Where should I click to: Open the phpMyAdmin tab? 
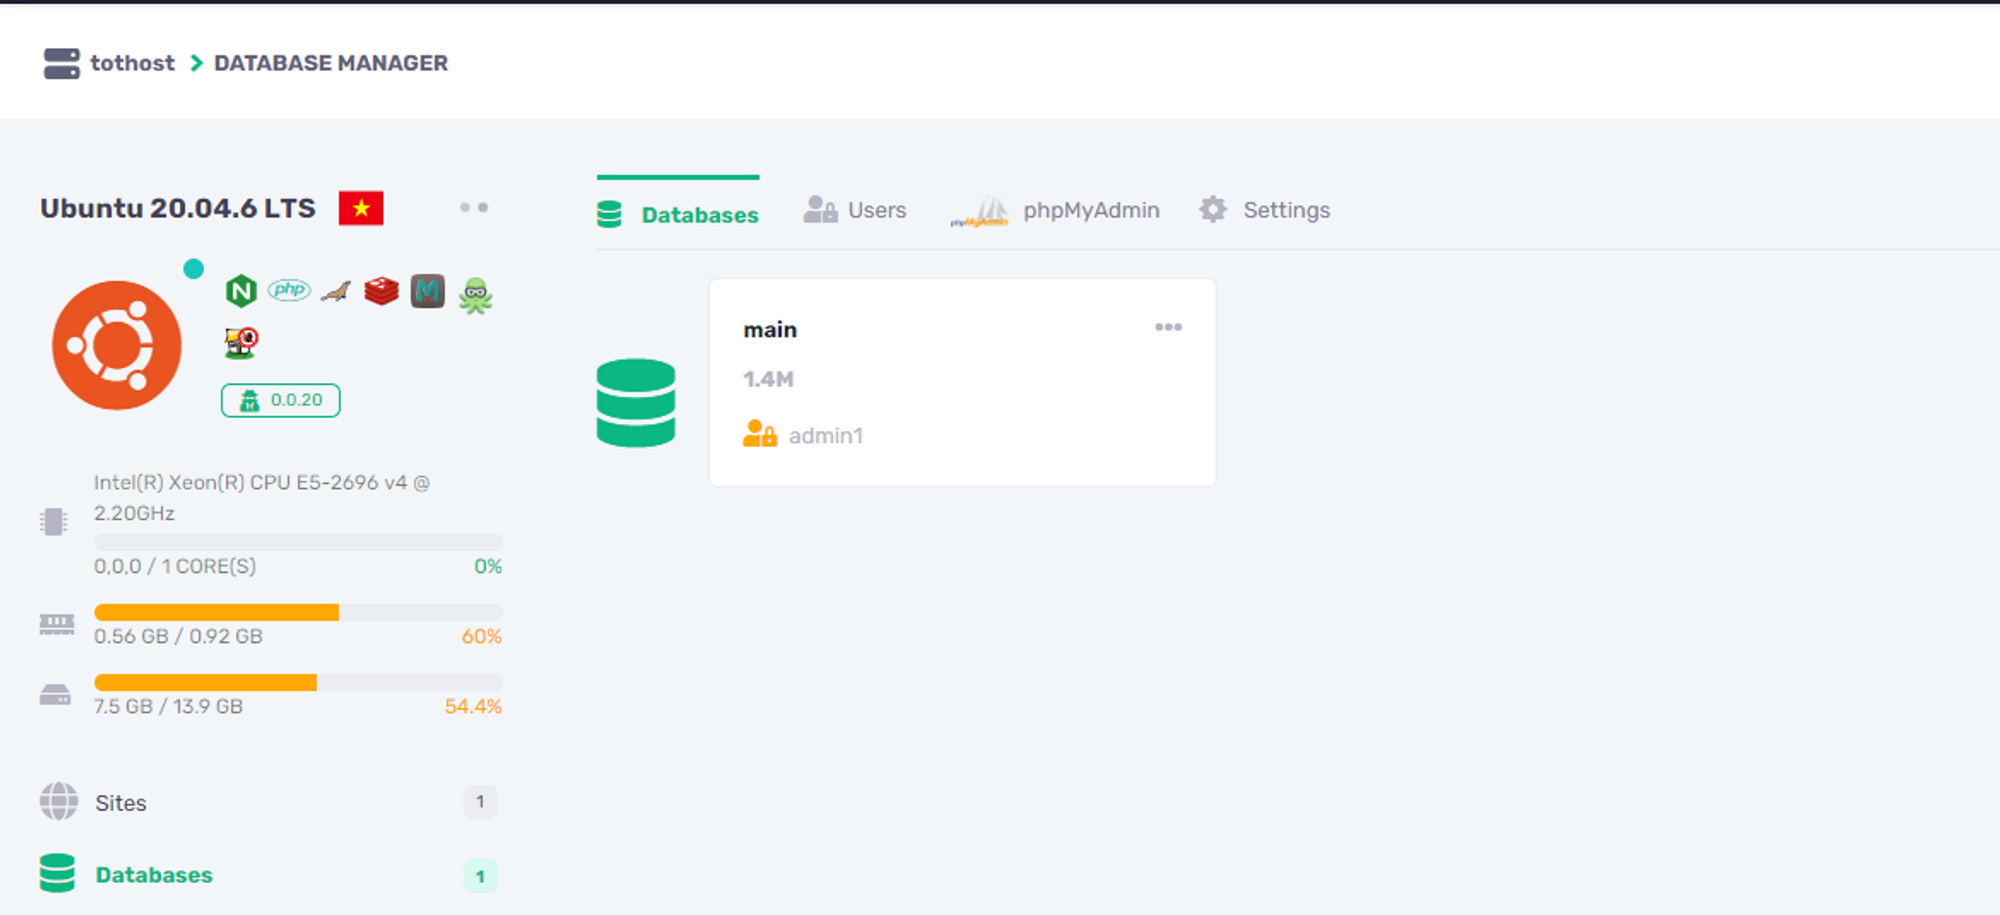[1055, 210]
